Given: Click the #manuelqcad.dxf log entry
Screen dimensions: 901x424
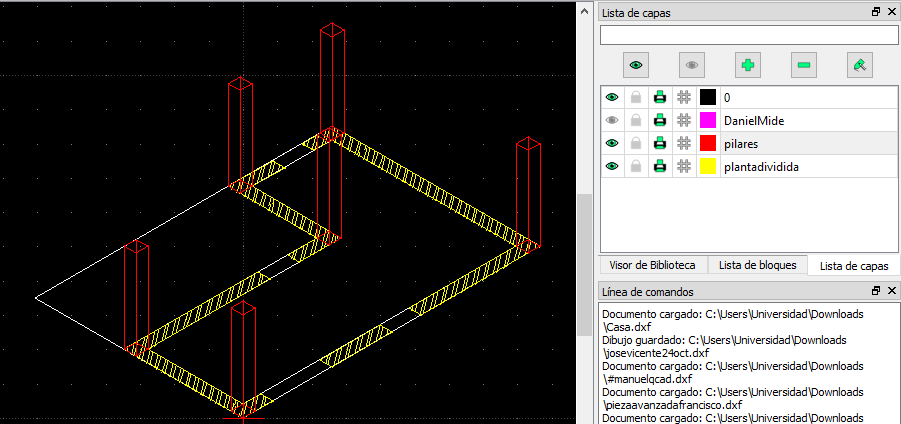Looking at the screenshot, I should (733, 372).
